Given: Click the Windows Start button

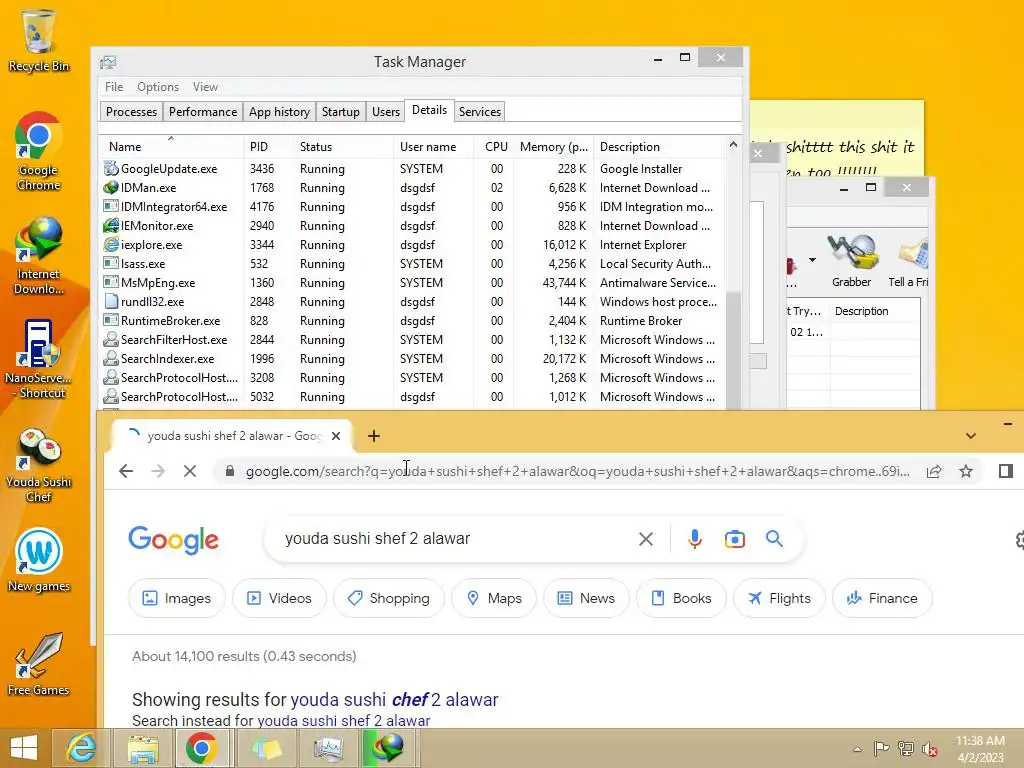Looking at the screenshot, I should [x=24, y=748].
